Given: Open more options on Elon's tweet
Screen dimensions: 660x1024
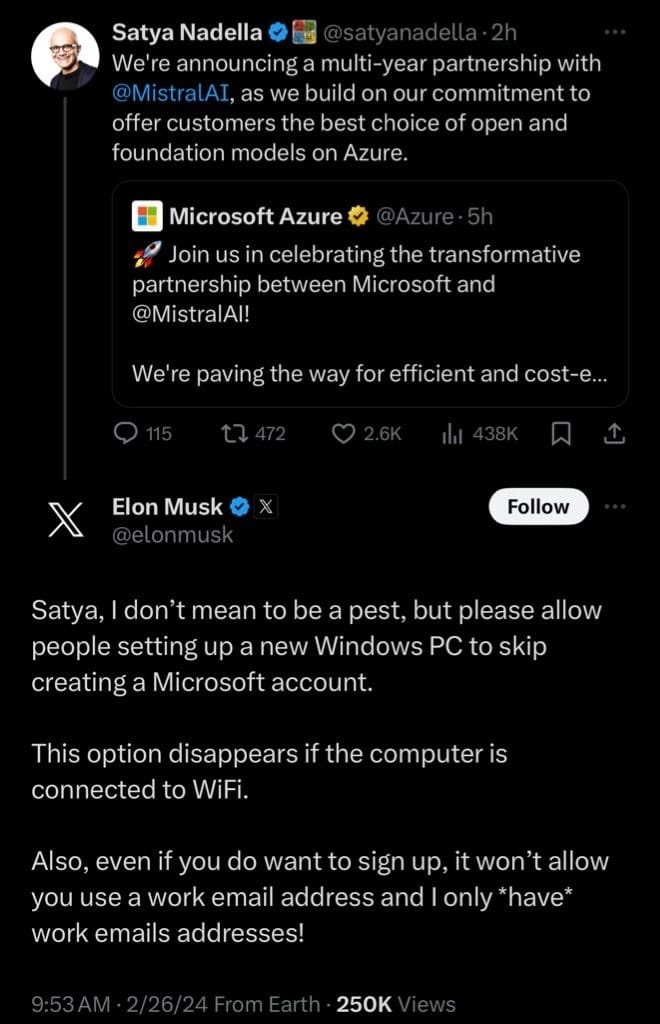Looking at the screenshot, I should [615, 507].
